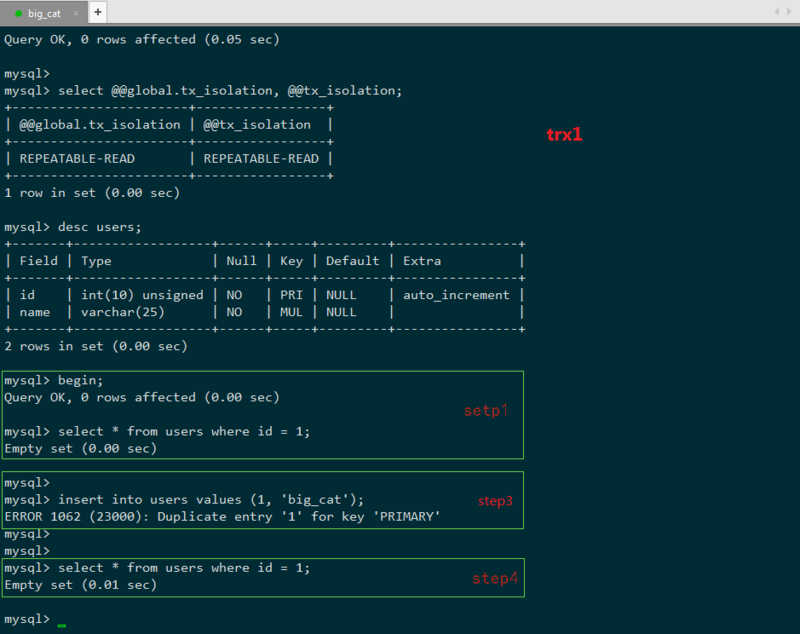
Task: Click the second REPEATABLE-READ value under @@tx_isolation
Action: (261, 159)
